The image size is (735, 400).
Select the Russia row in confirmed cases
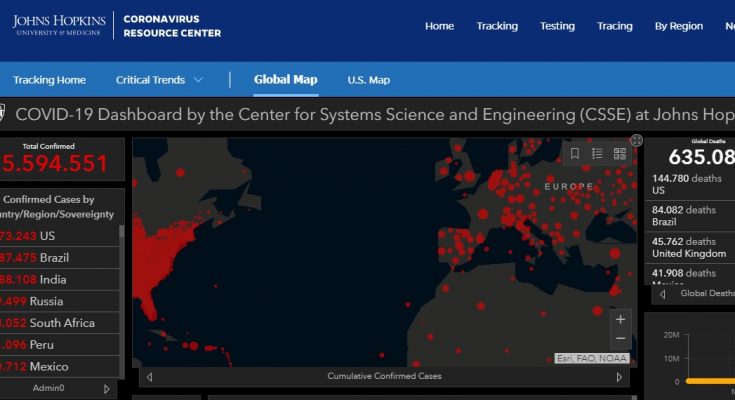click(x=60, y=301)
